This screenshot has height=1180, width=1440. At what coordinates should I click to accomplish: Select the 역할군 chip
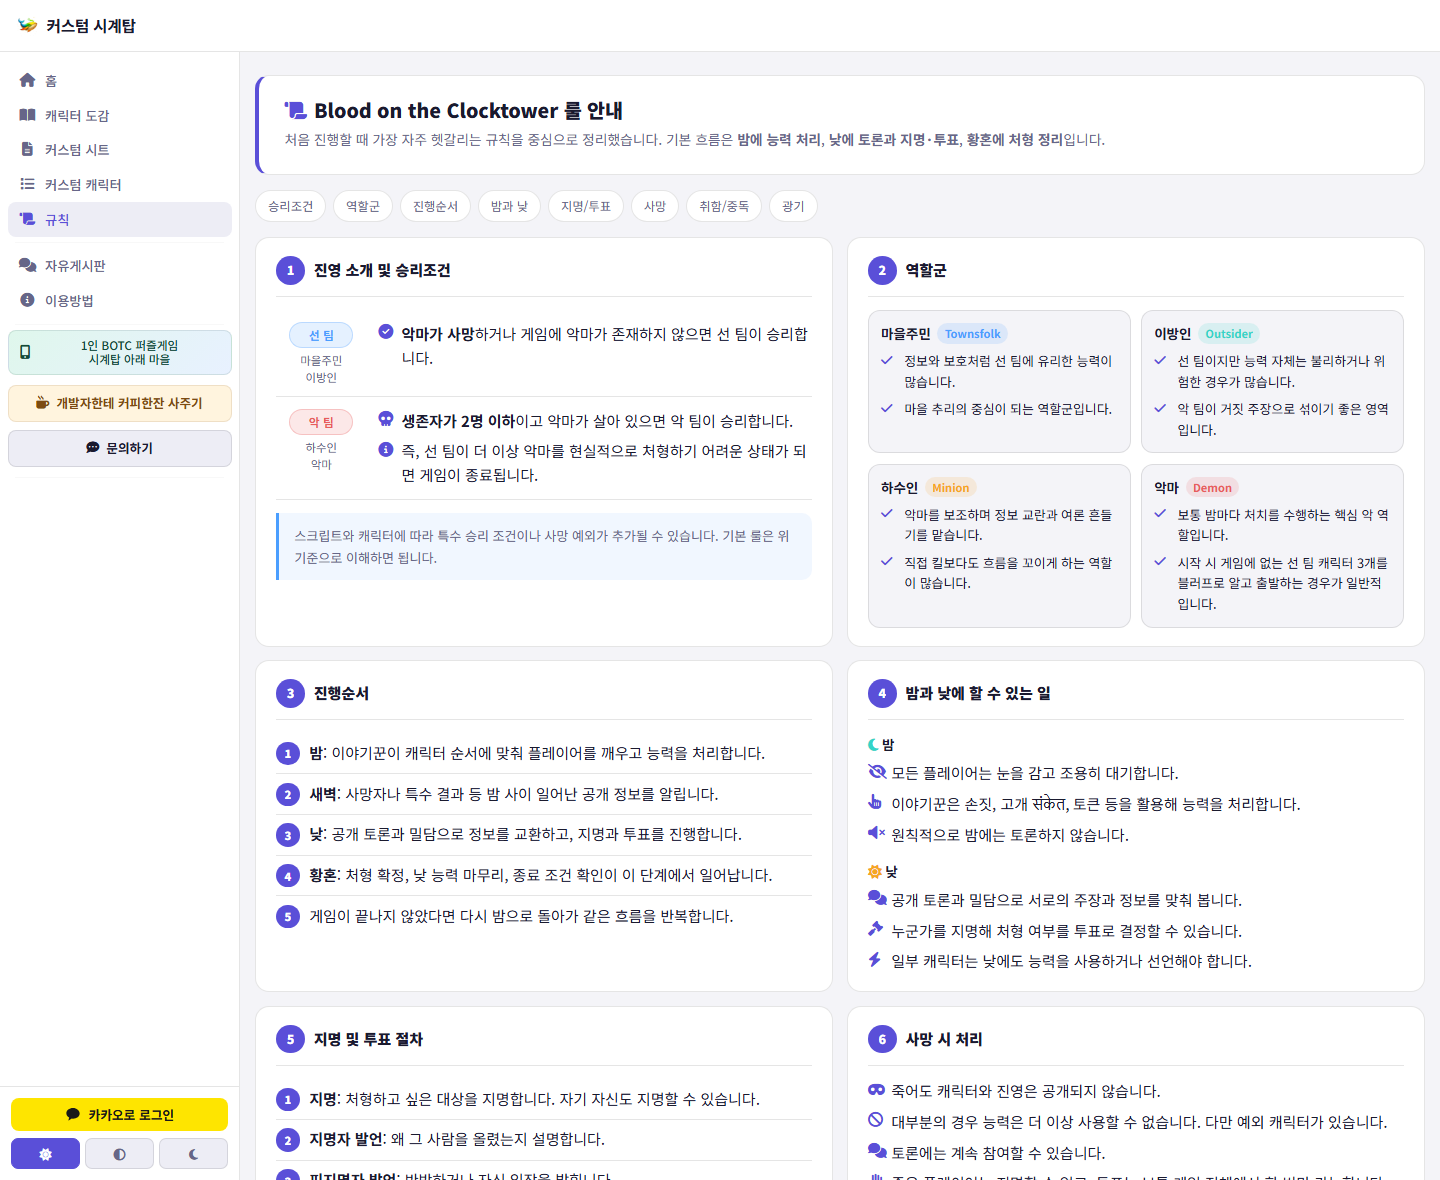tap(363, 206)
